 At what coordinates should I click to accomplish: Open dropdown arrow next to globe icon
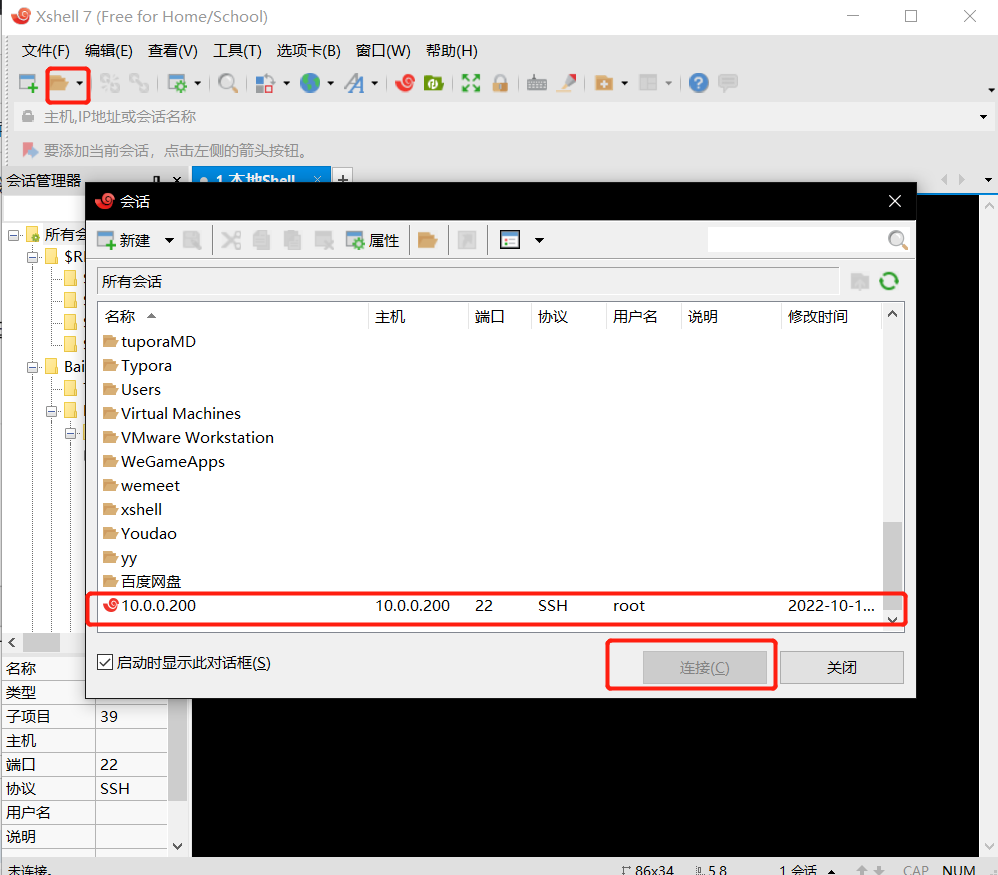[330, 83]
